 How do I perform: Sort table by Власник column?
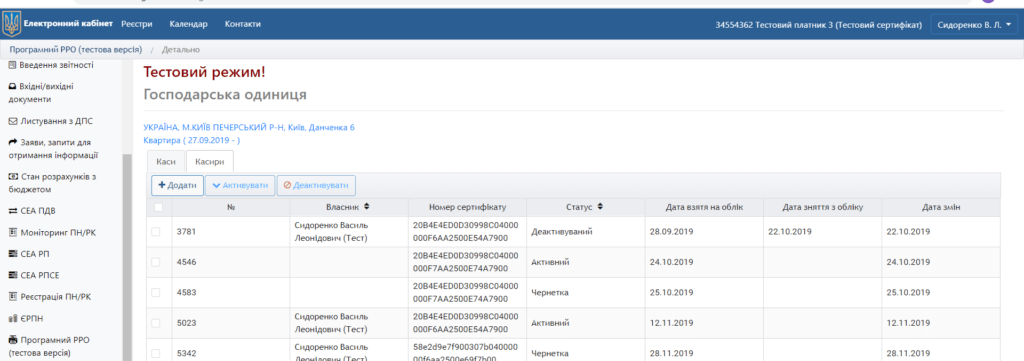[x=348, y=207]
